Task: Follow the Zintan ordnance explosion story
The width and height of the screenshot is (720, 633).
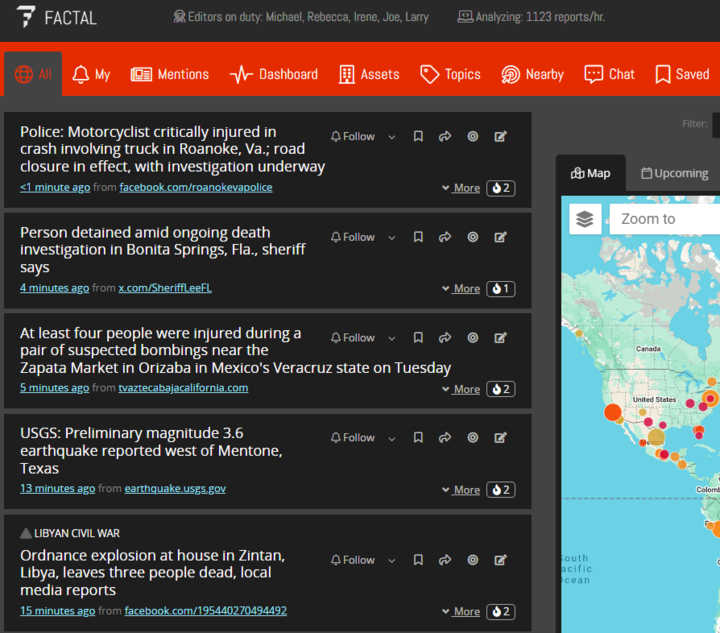Action: tap(353, 560)
